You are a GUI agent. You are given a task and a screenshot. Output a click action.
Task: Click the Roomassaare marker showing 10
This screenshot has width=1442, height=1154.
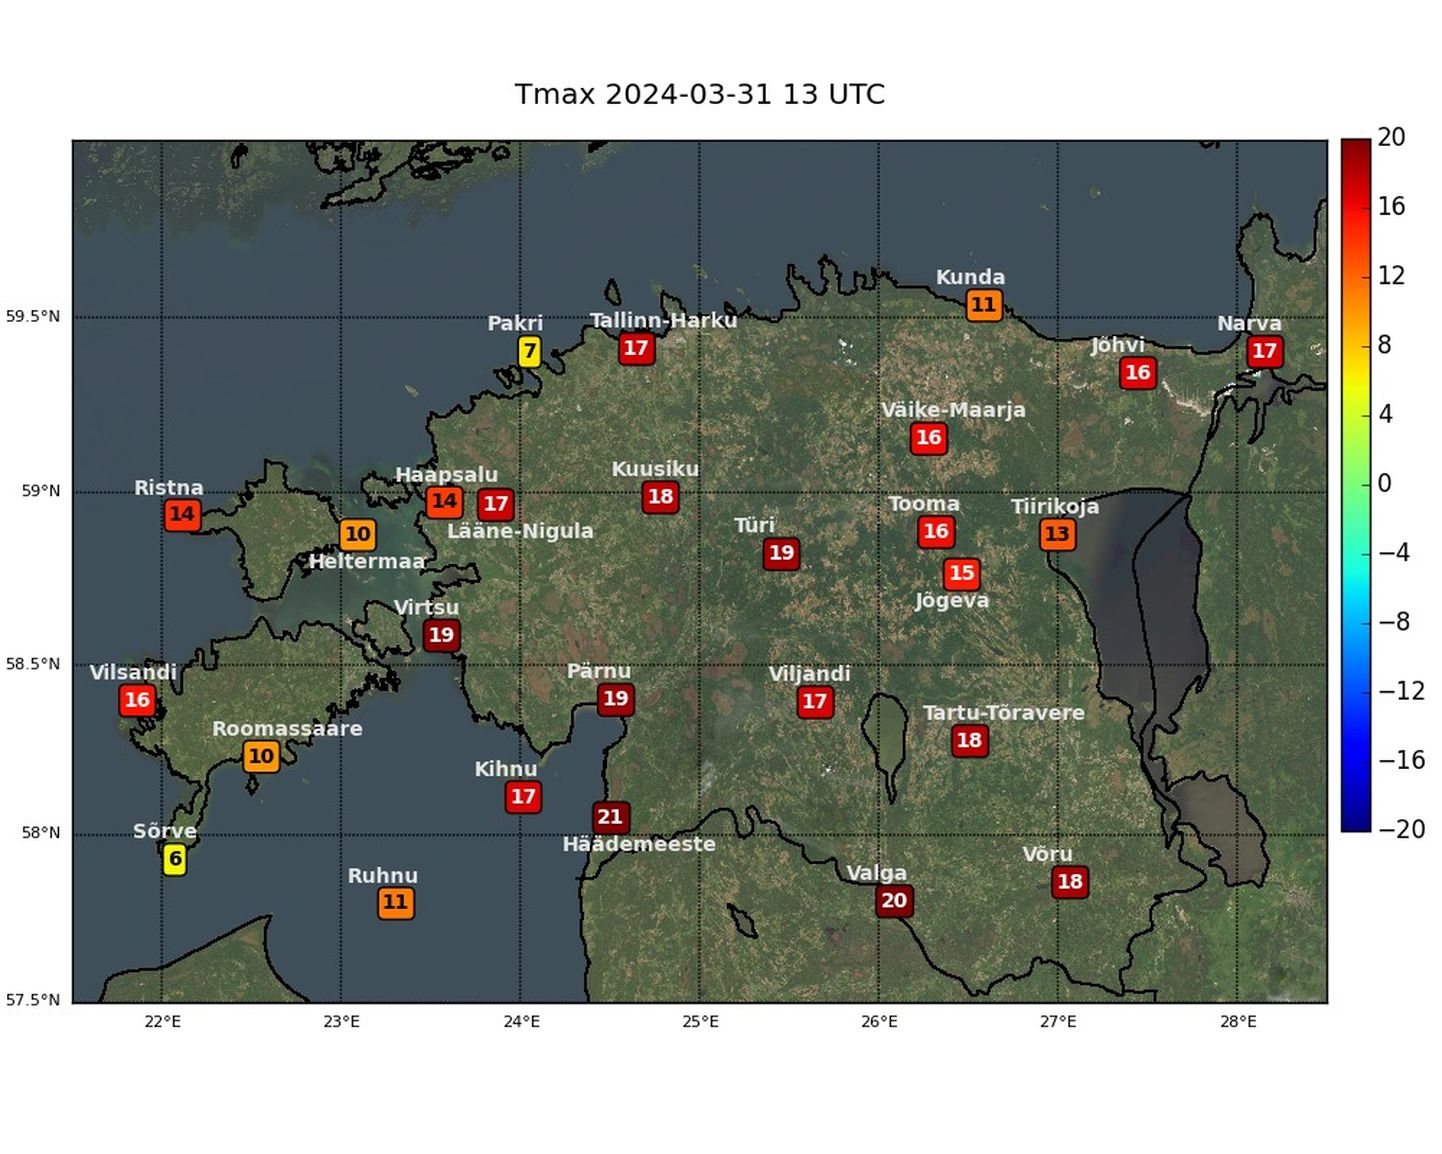(x=261, y=756)
